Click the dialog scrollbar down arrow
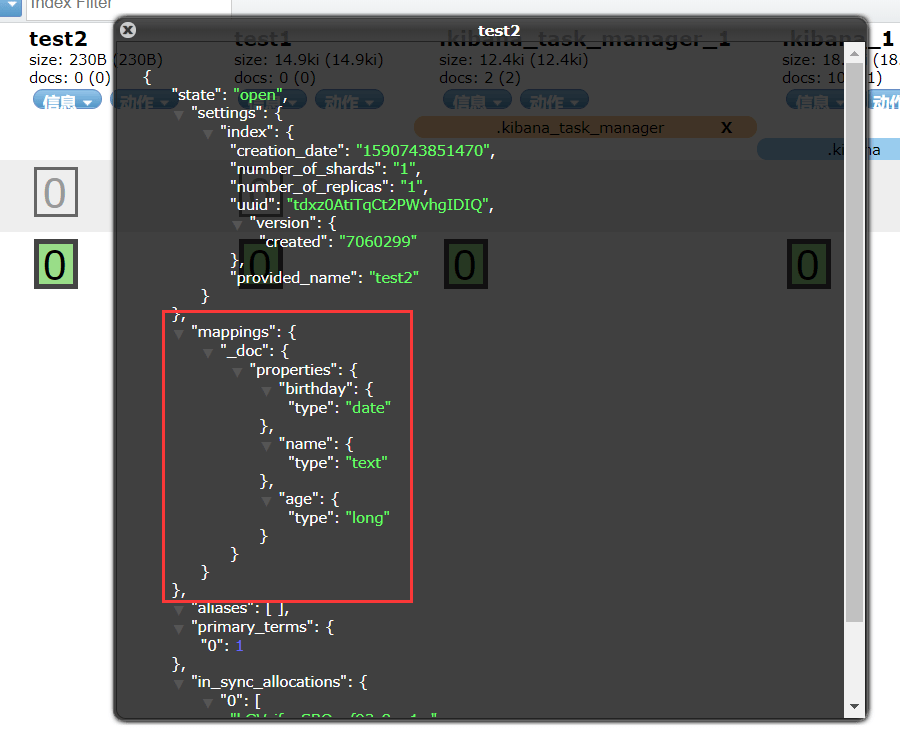 click(854, 706)
